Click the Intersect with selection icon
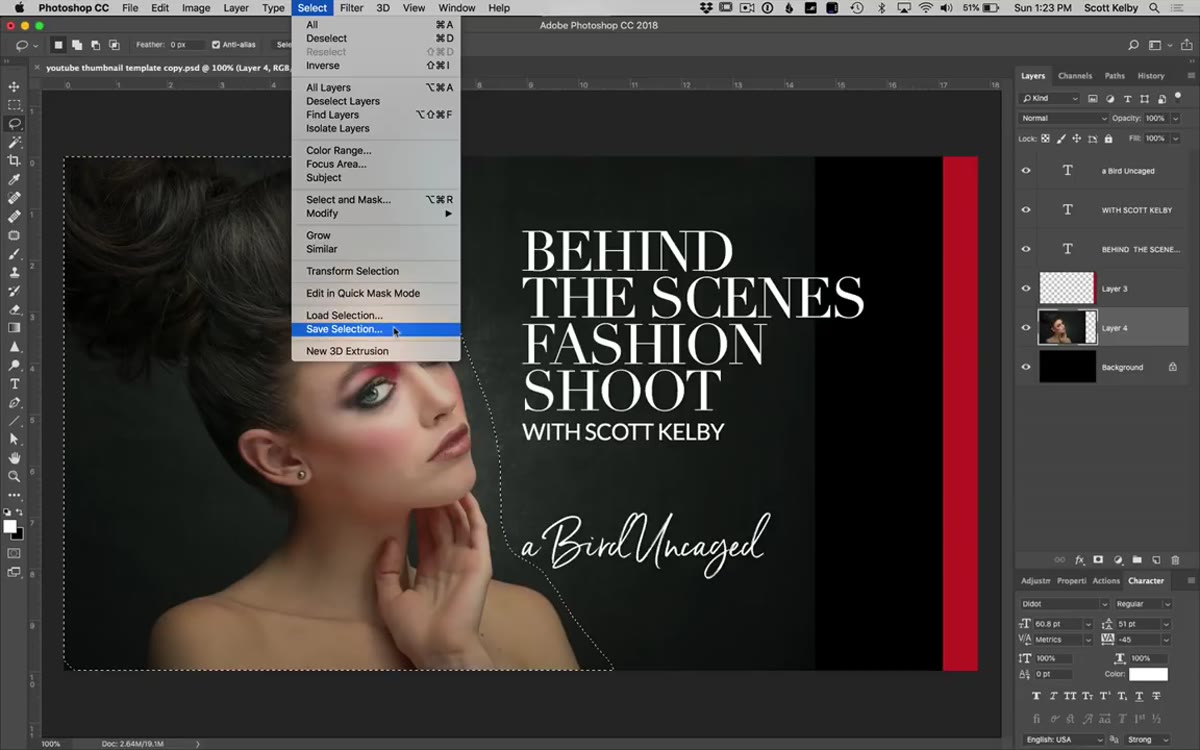 click(113, 45)
